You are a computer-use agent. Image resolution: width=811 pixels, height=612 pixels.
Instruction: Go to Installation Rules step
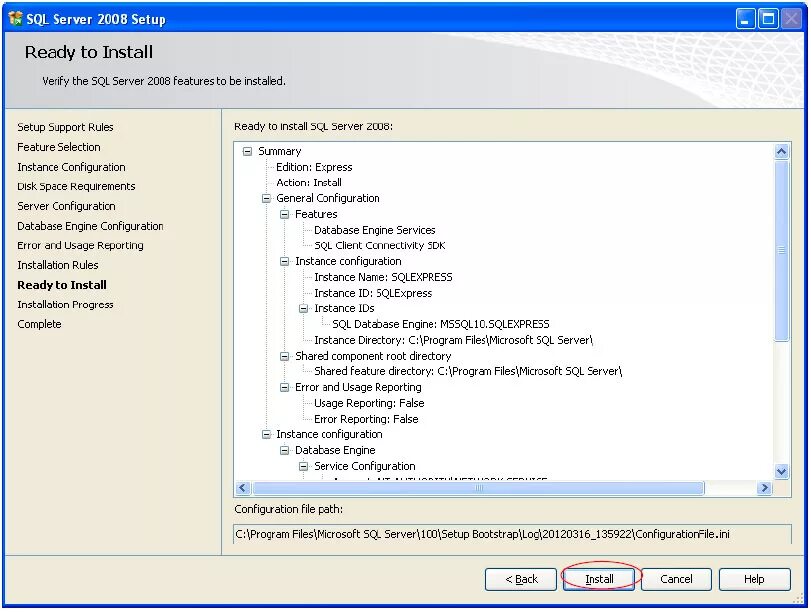pyautogui.click(x=58, y=265)
